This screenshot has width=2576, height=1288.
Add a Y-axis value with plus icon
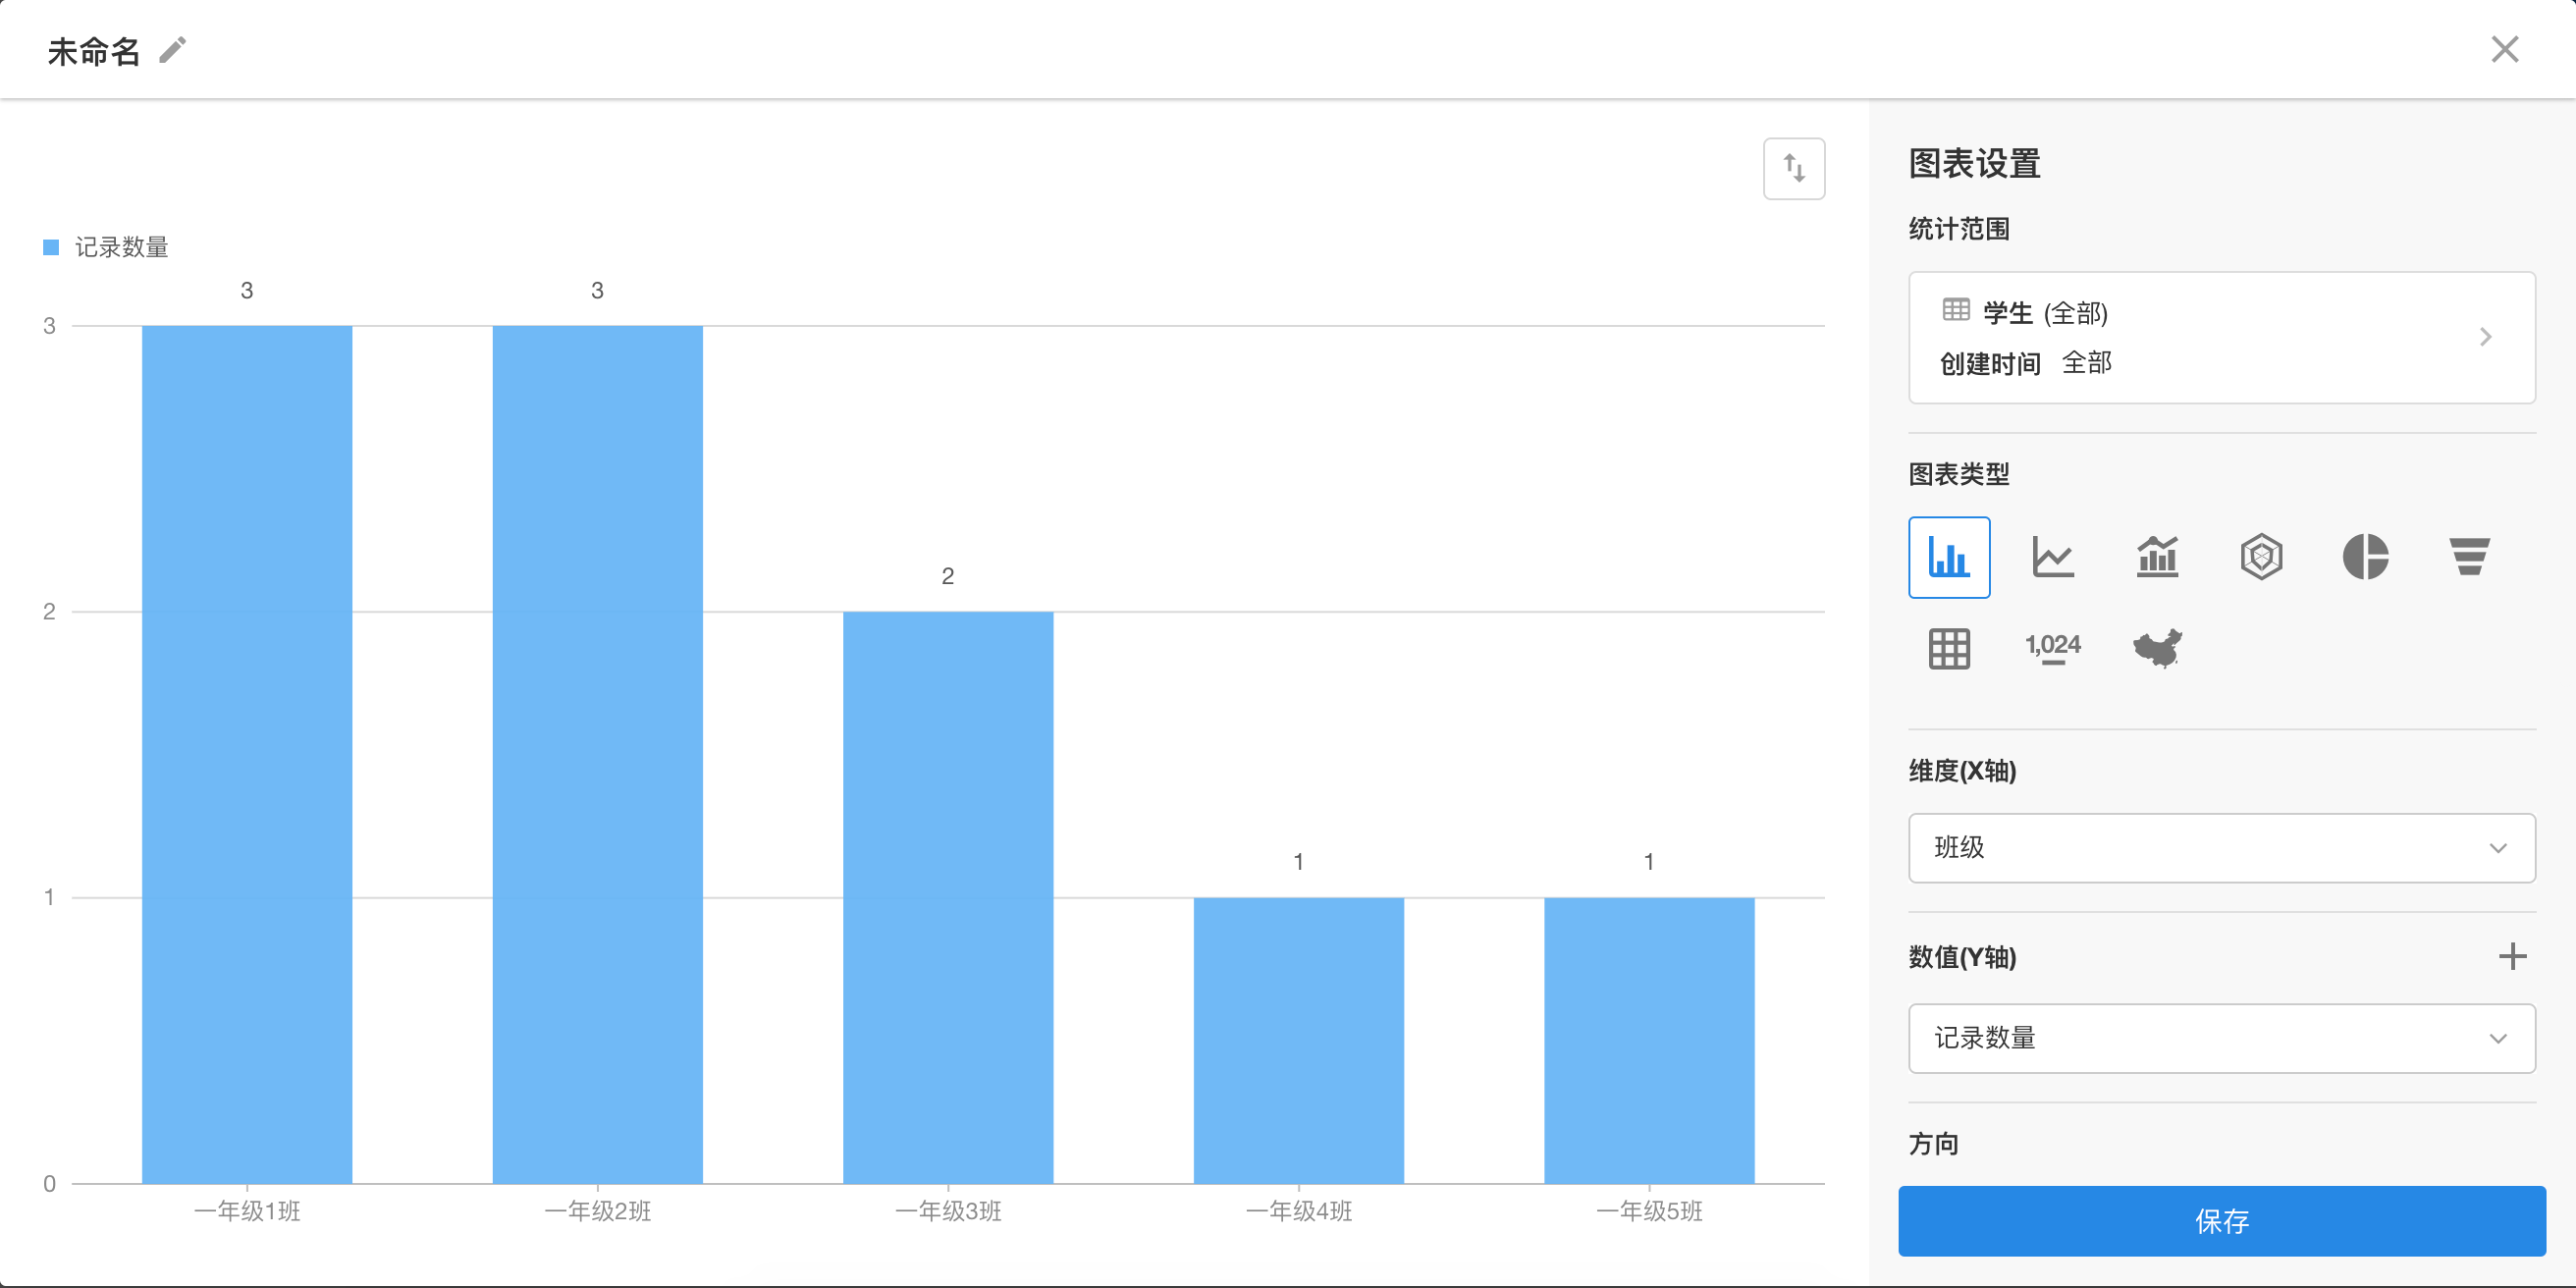(2512, 956)
